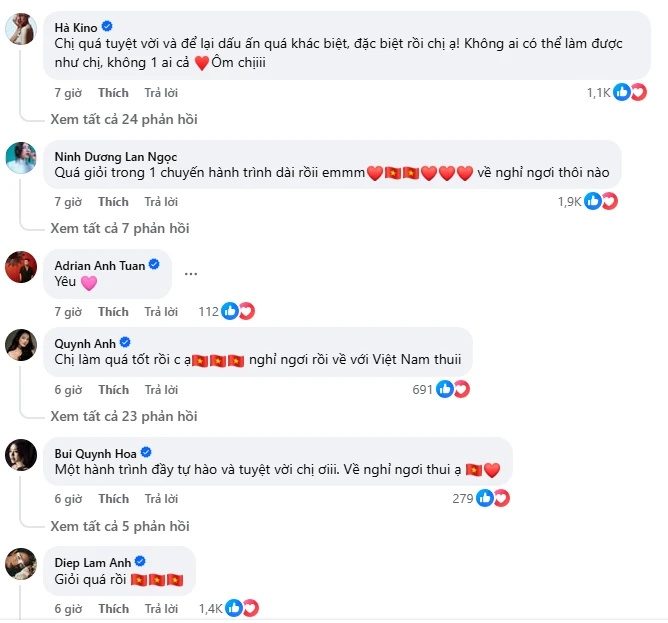The width and height of the screenshot is (668, 623).
Task: Reply to Bui Quynh Hoa's comment
Action: 160,498
